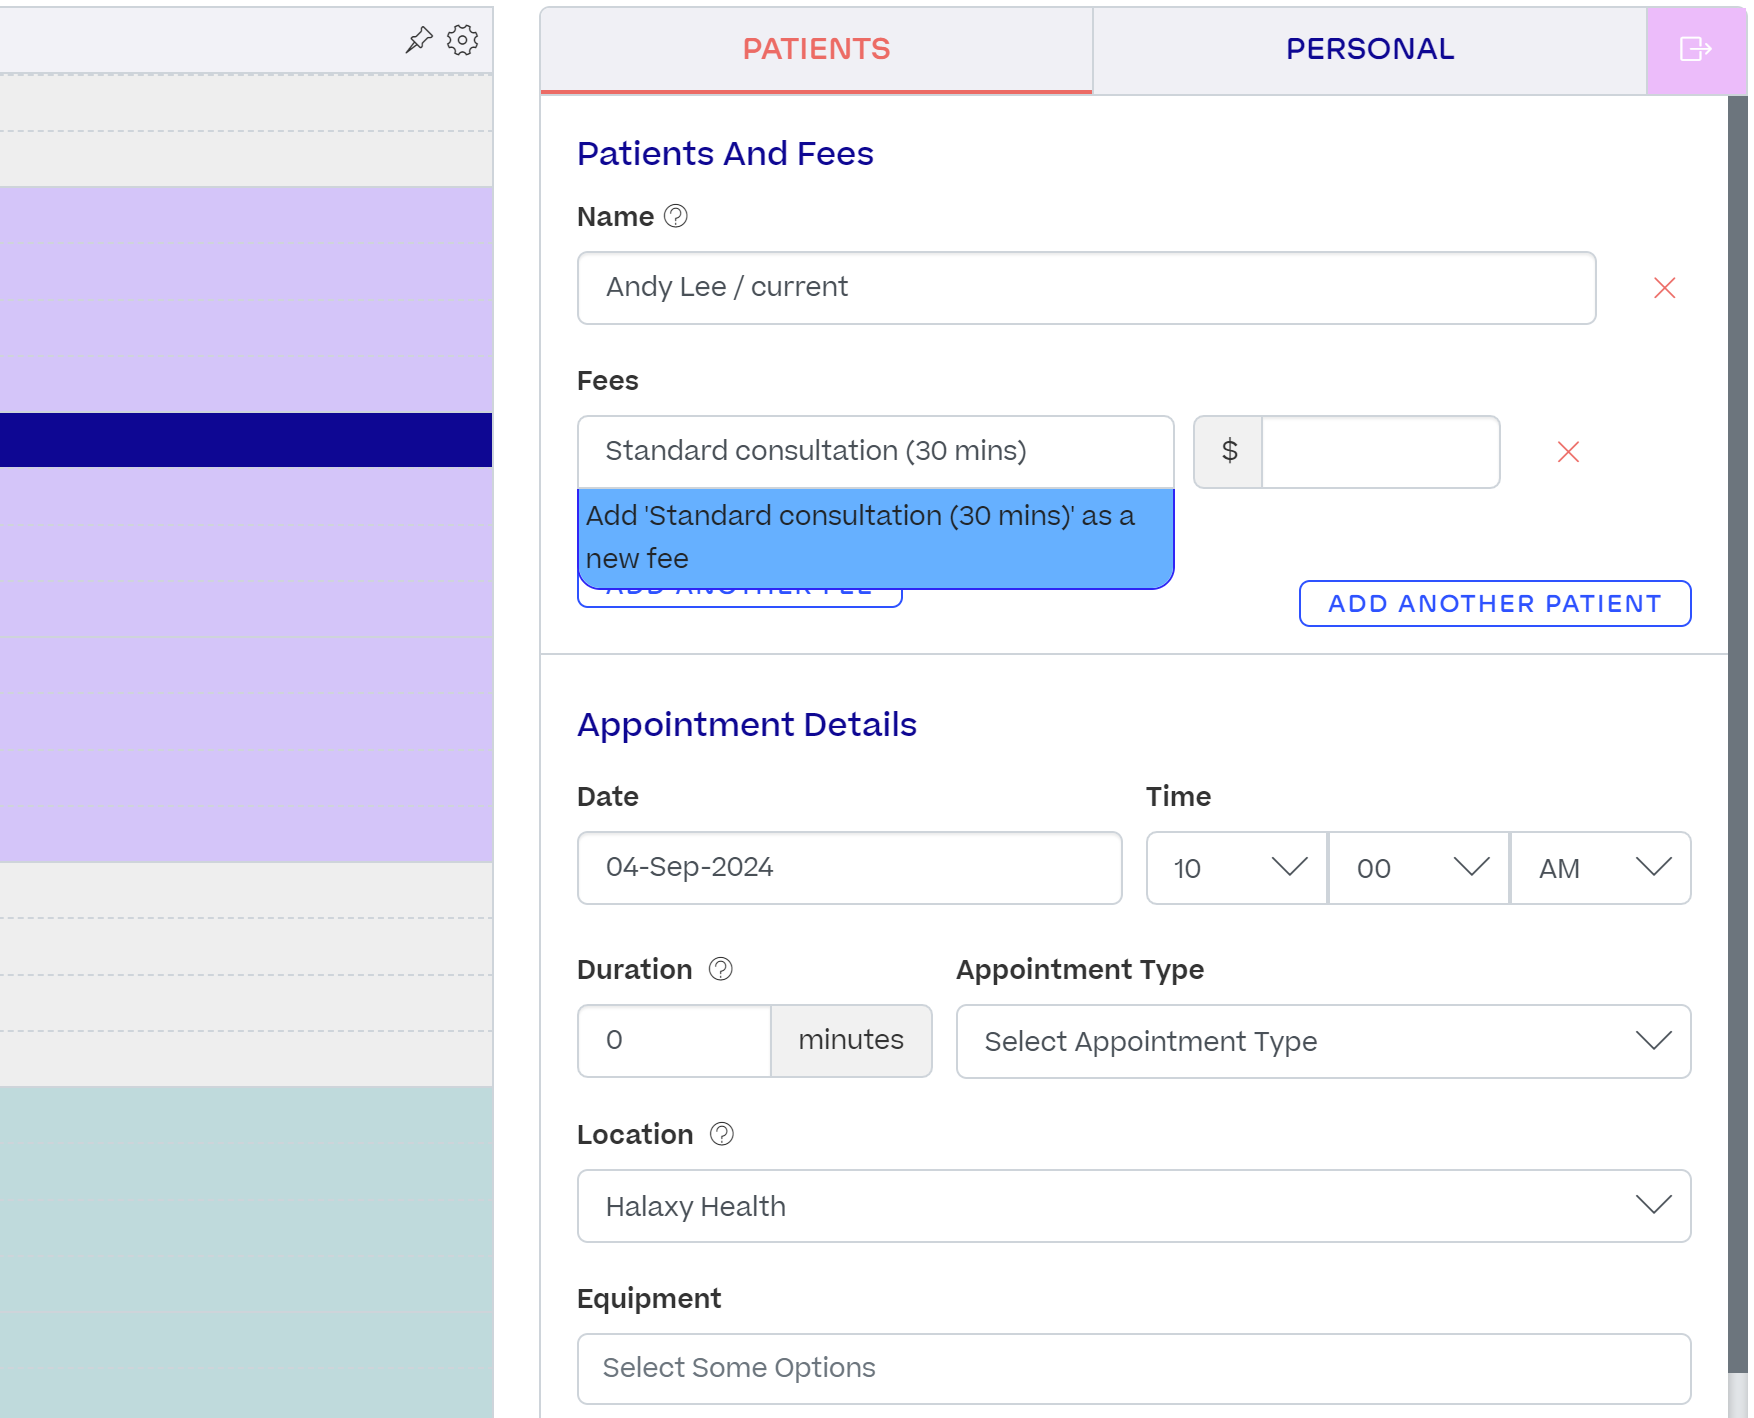The image size is (1754, 1418).
Task: Click the help icon next to Duration
Action: pos(721,969)
